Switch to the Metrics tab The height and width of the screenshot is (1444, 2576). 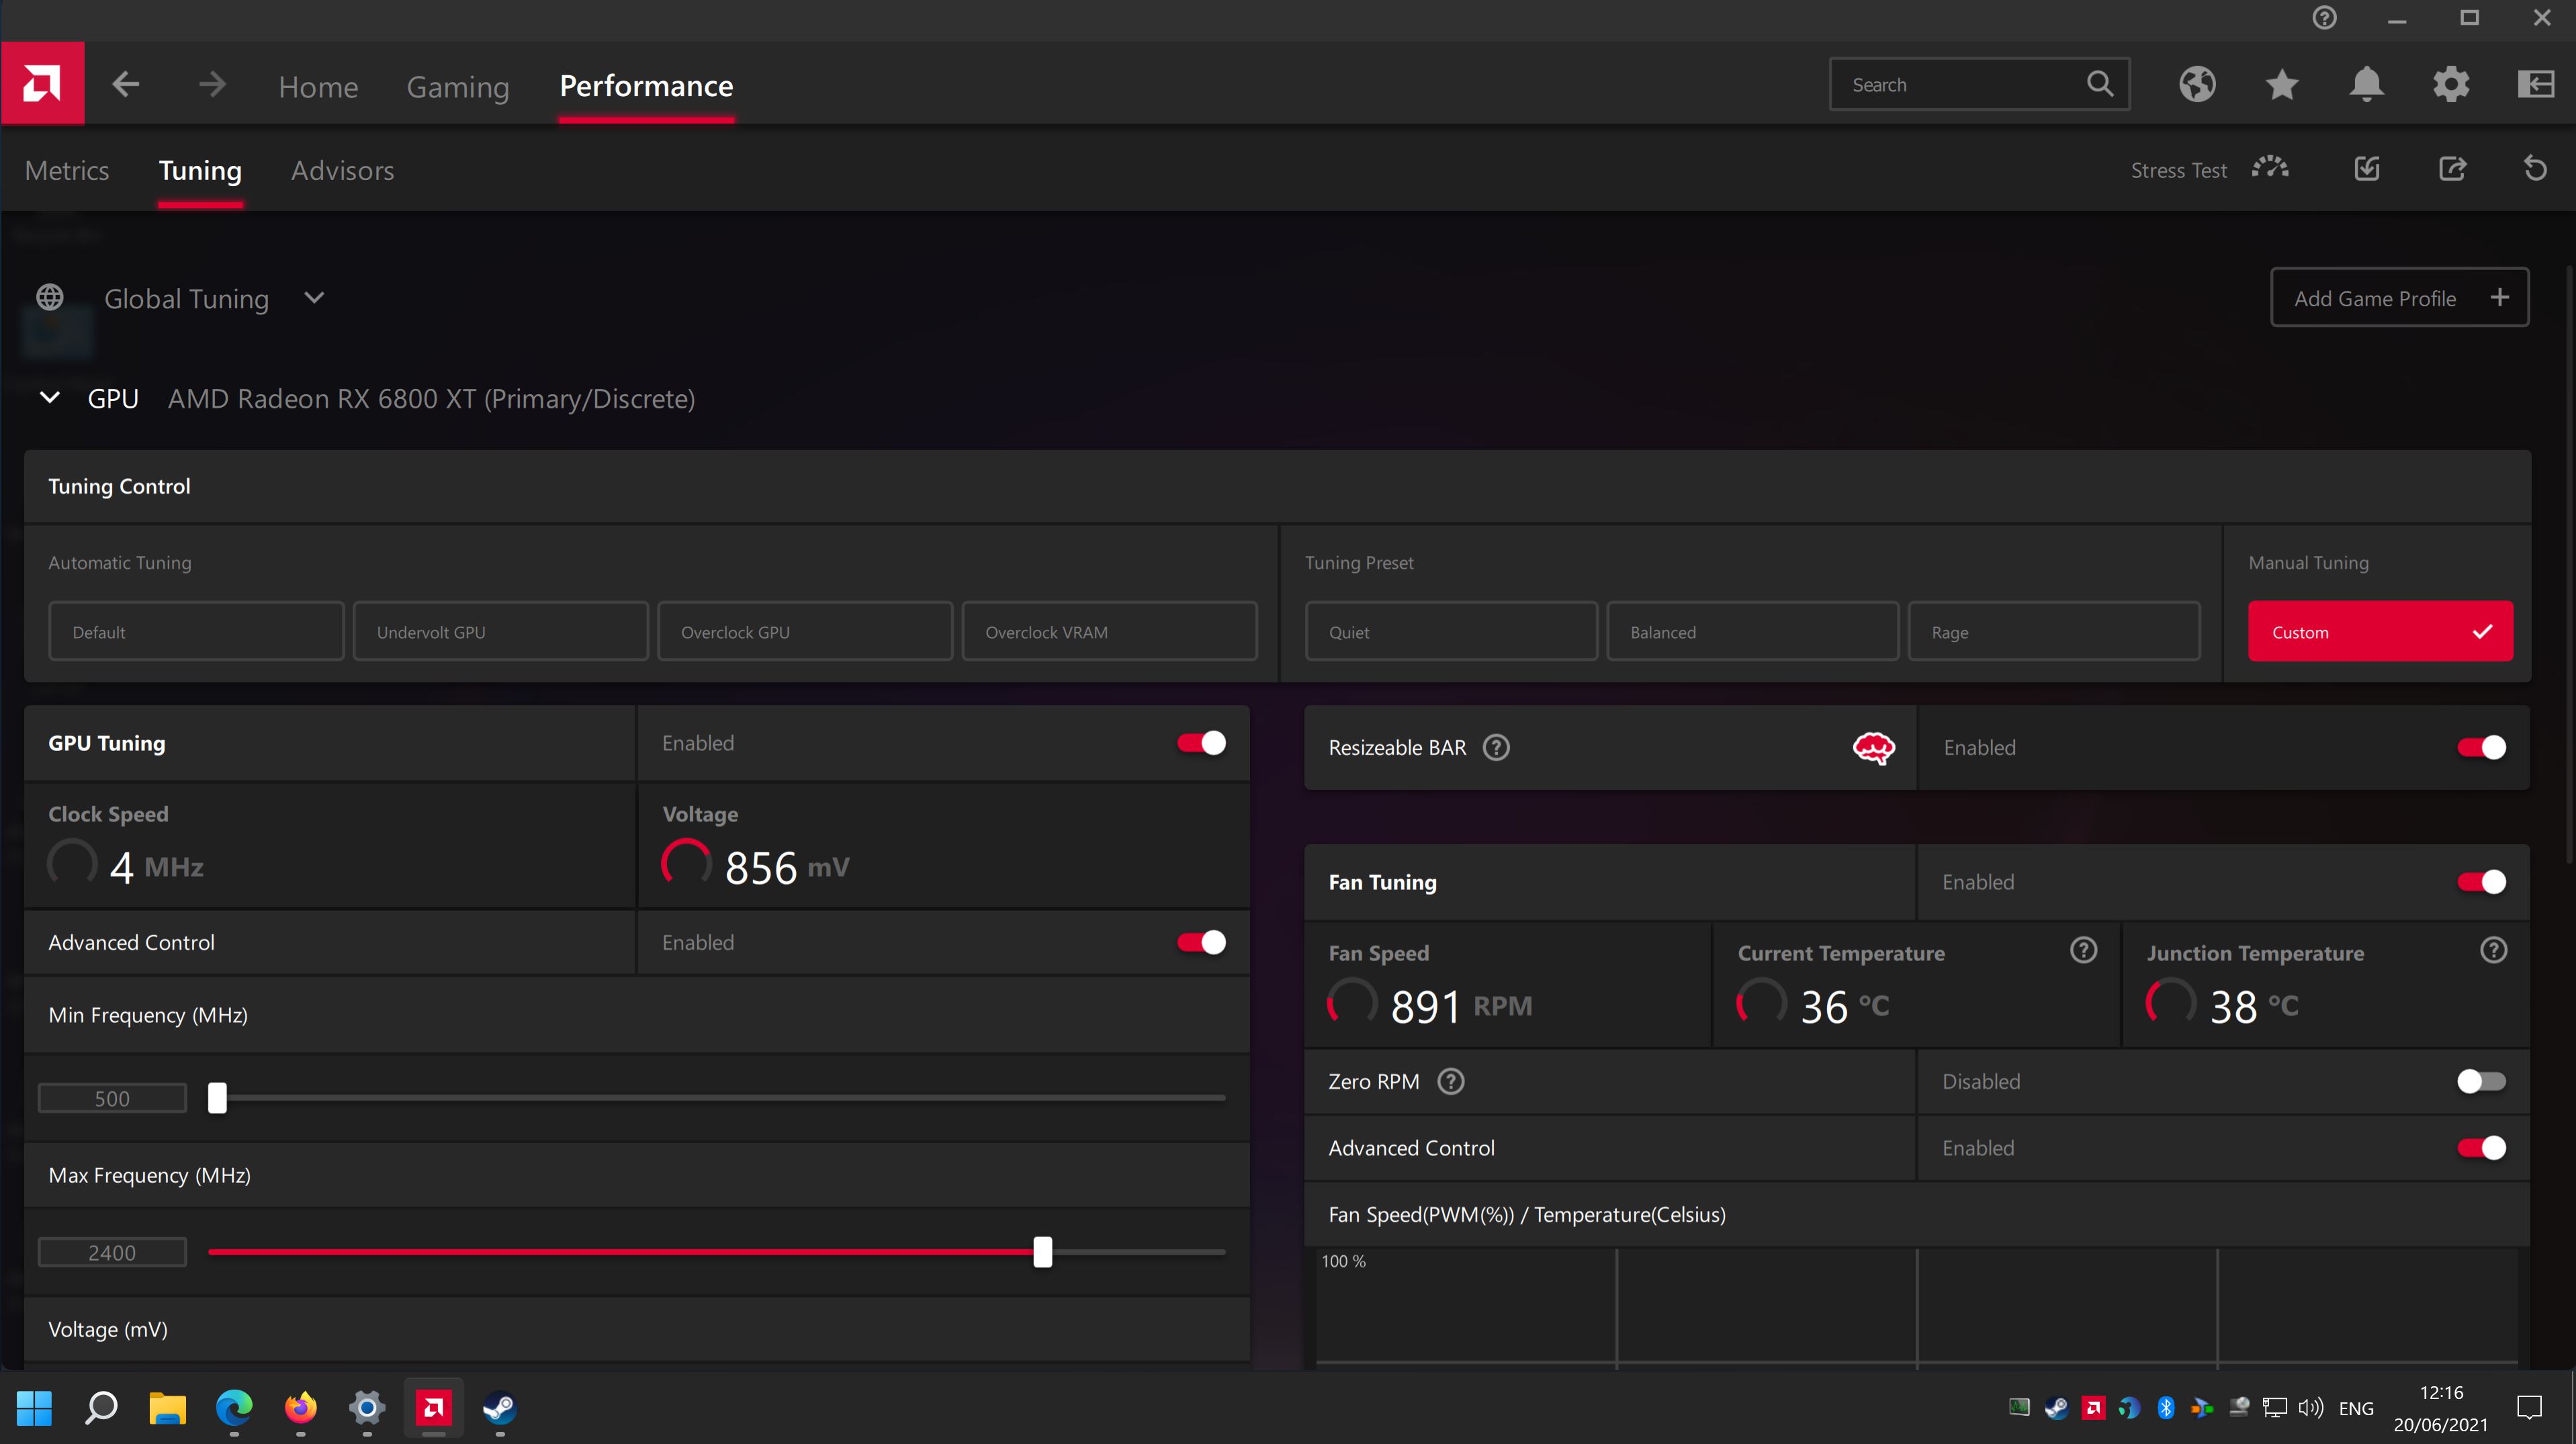click(x=67, y=171)
